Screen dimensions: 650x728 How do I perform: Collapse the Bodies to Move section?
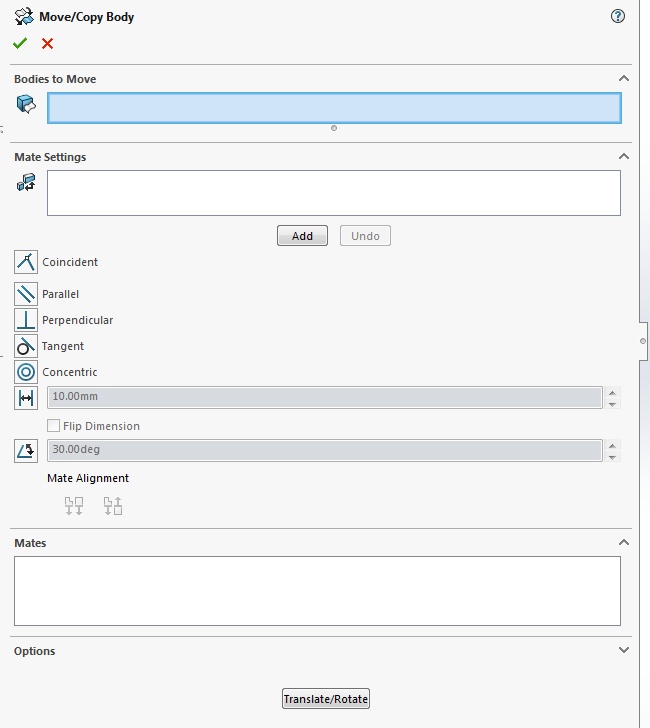[x=624, y=78]
